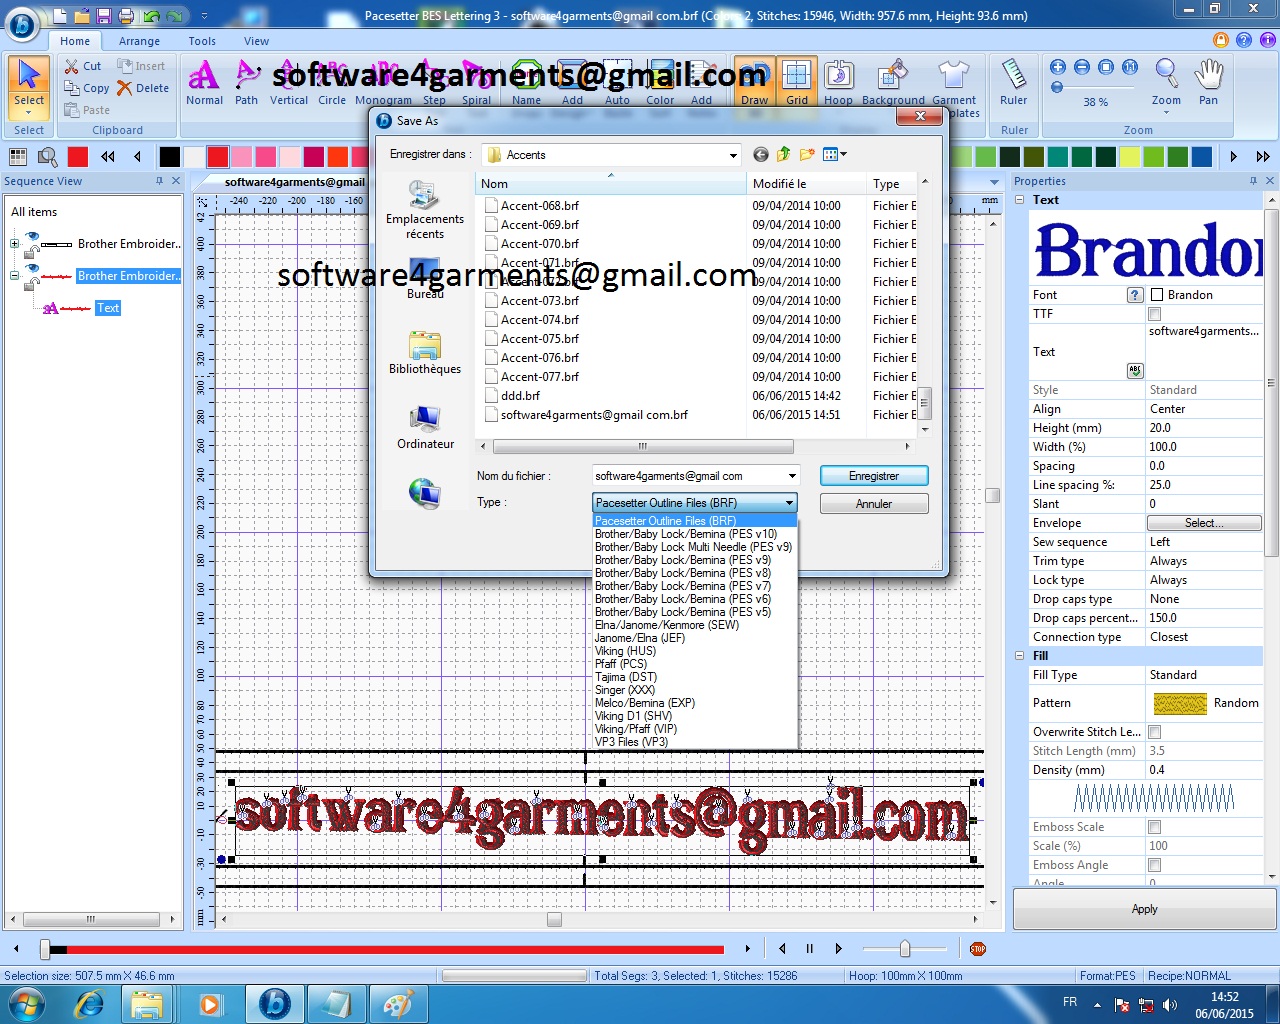Click the Hoop icon in the ribbon

click(x=839, y=80)
